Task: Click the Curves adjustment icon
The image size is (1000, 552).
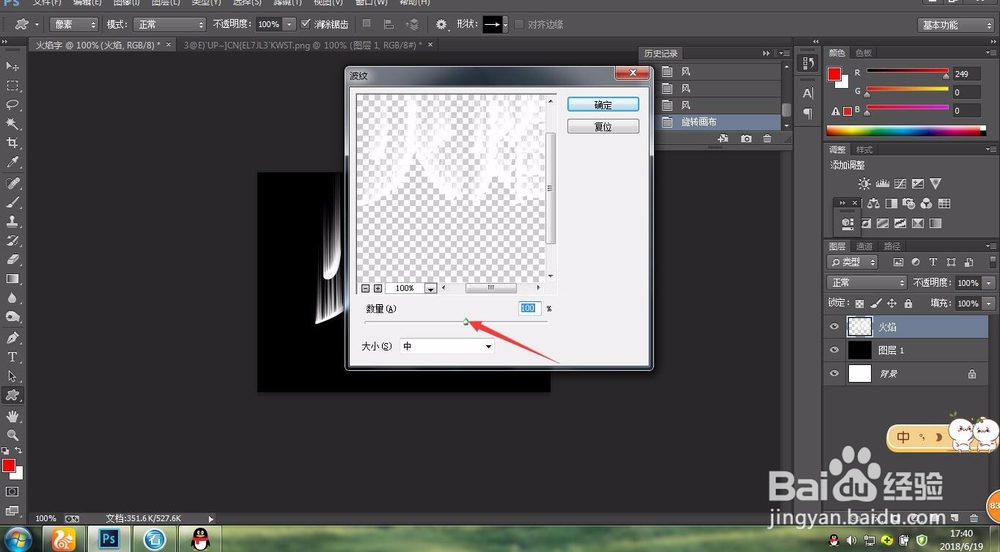Action: pos(900,184)
